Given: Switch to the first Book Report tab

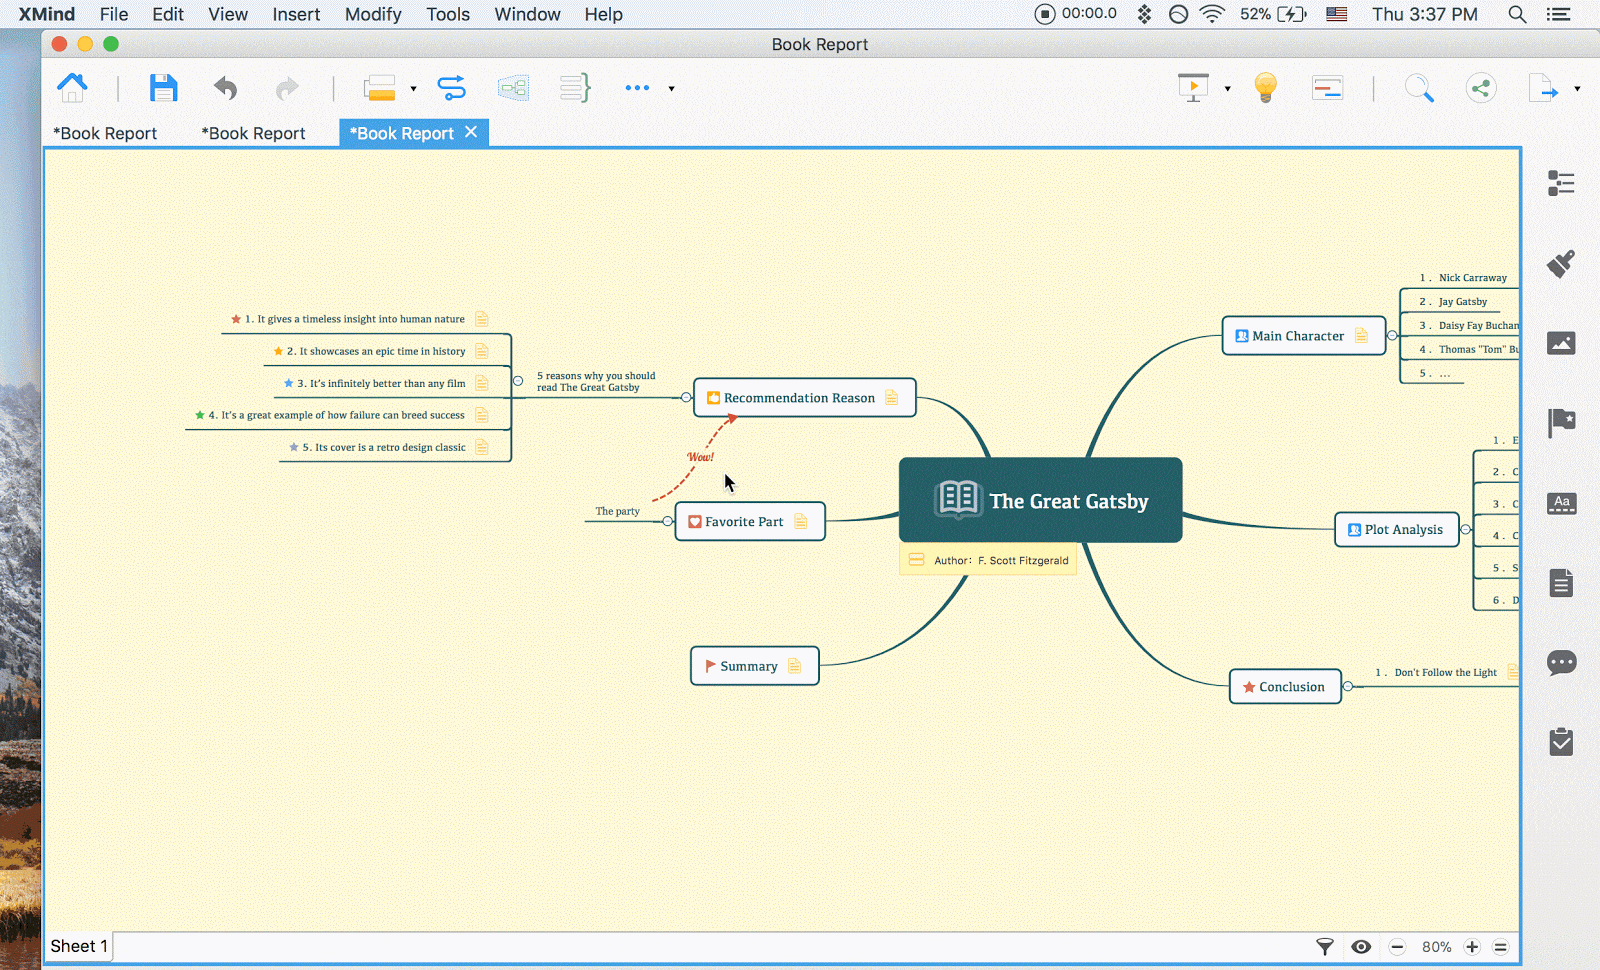Looking at the screenshot, I should pos(105,133).
